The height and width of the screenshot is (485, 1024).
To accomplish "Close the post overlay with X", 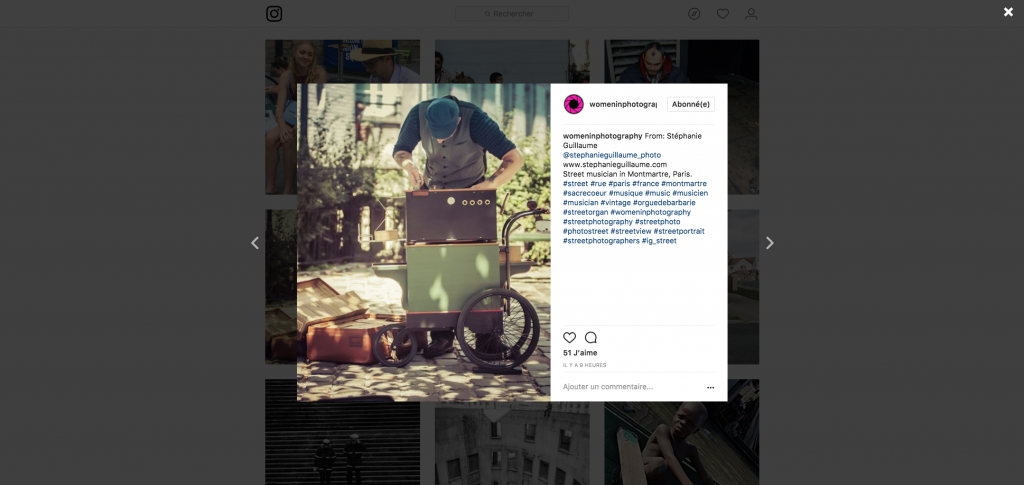I will (1008, 12).
